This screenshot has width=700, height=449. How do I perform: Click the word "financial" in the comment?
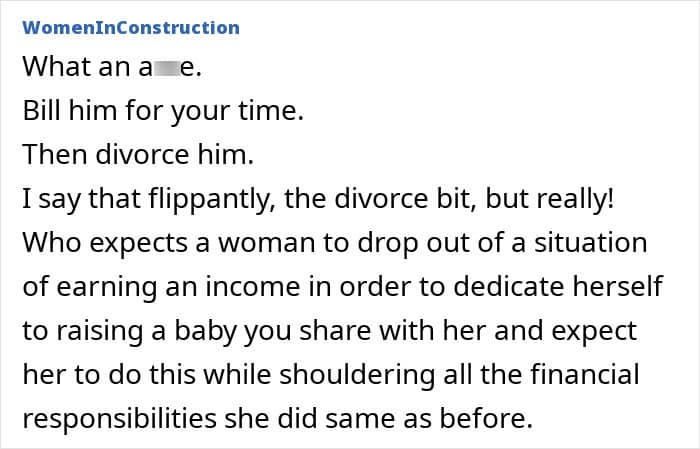[582, 375]
